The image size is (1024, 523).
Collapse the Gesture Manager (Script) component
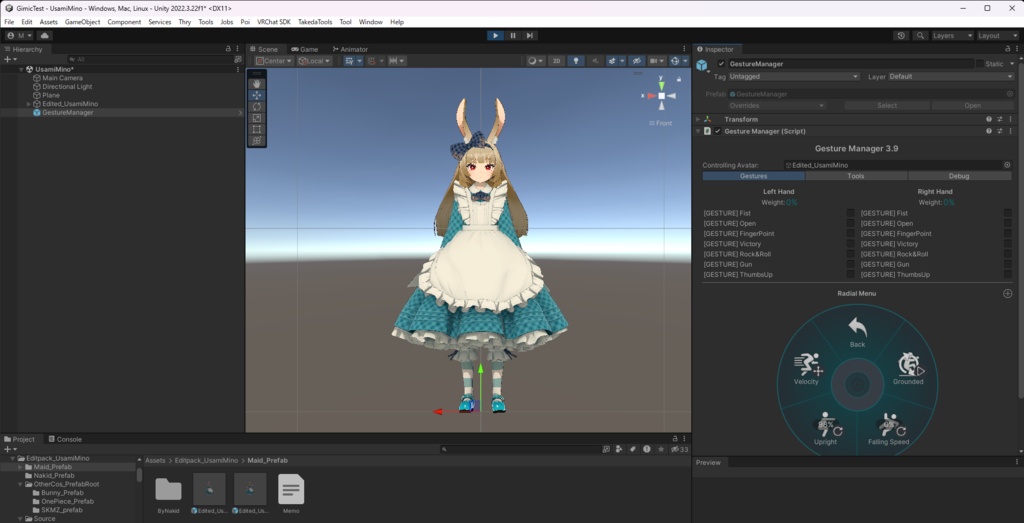pyautogui.click(x=697, y=131)
